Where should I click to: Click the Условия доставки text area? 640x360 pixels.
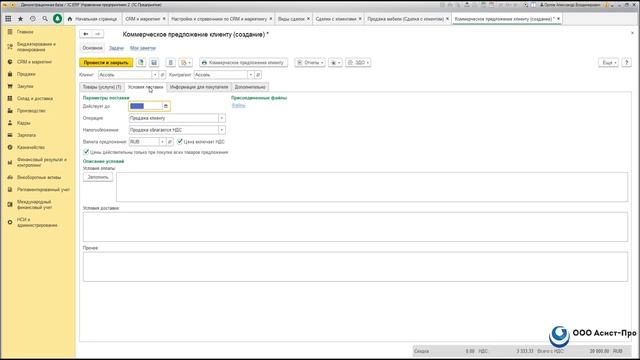pos(356,227)
